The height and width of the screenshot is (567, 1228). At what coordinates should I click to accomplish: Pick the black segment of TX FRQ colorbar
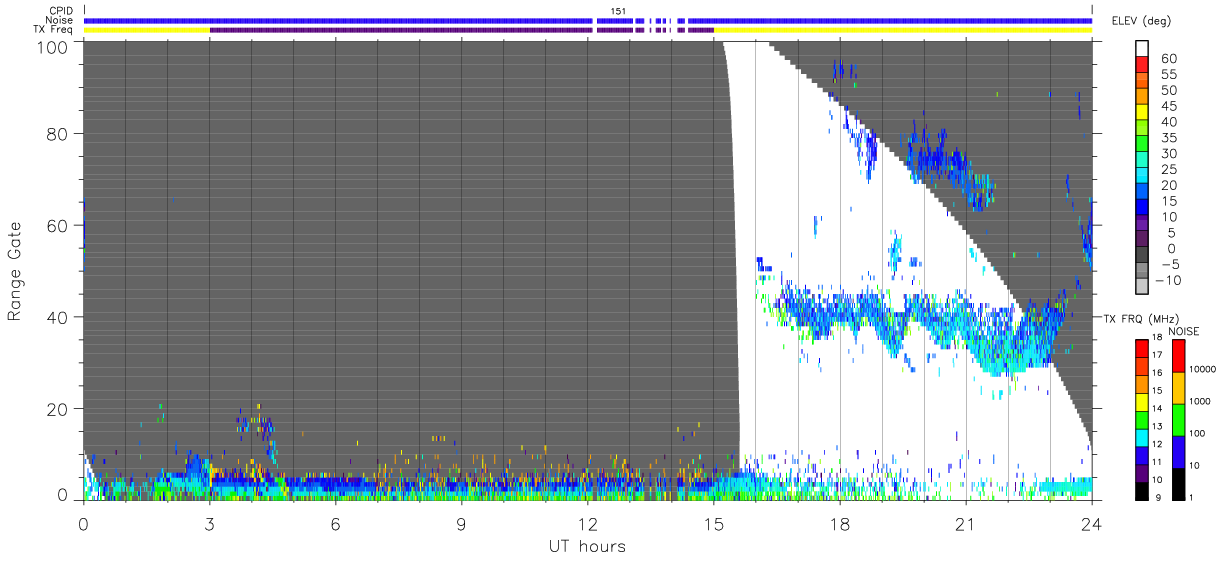click(1142, 490)
